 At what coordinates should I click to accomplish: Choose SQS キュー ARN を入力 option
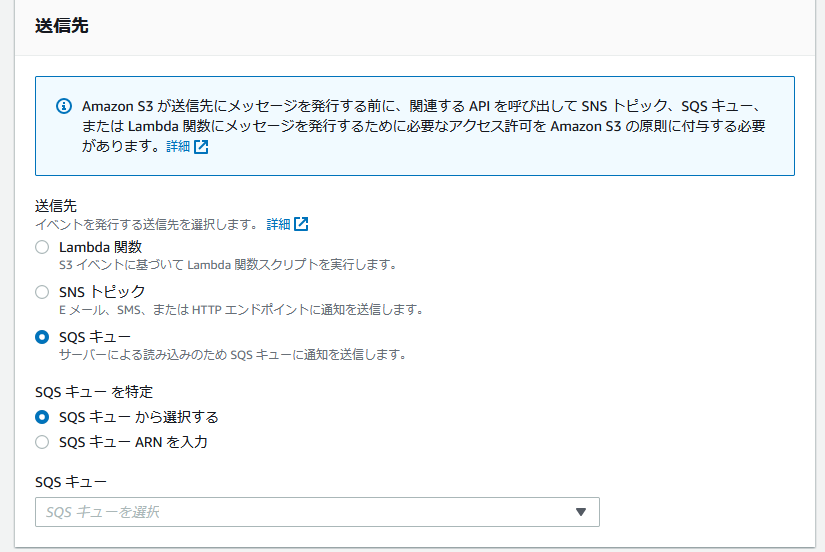coord(42,442)
